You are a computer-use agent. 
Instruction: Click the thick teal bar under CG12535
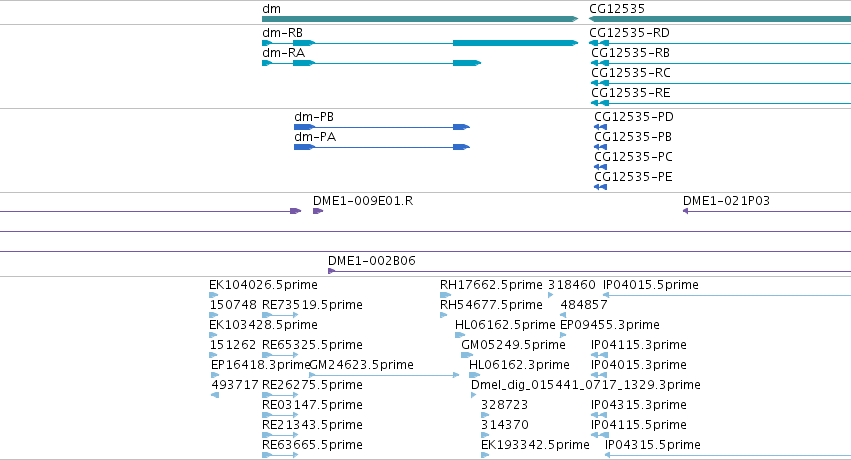click(720, 20)
